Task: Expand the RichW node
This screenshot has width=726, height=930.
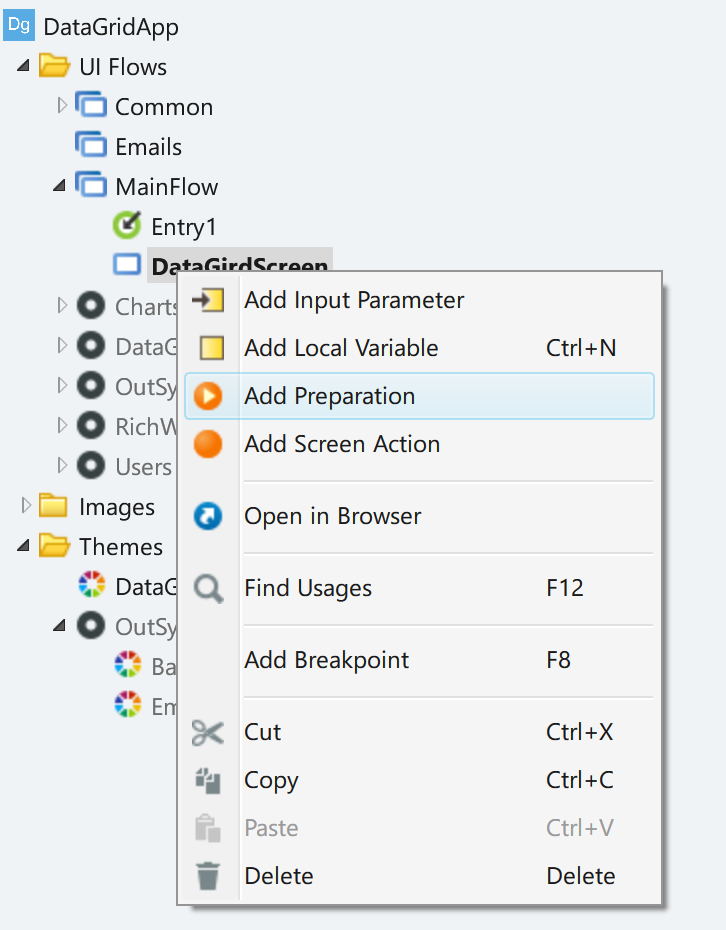Action: [62, 425]
